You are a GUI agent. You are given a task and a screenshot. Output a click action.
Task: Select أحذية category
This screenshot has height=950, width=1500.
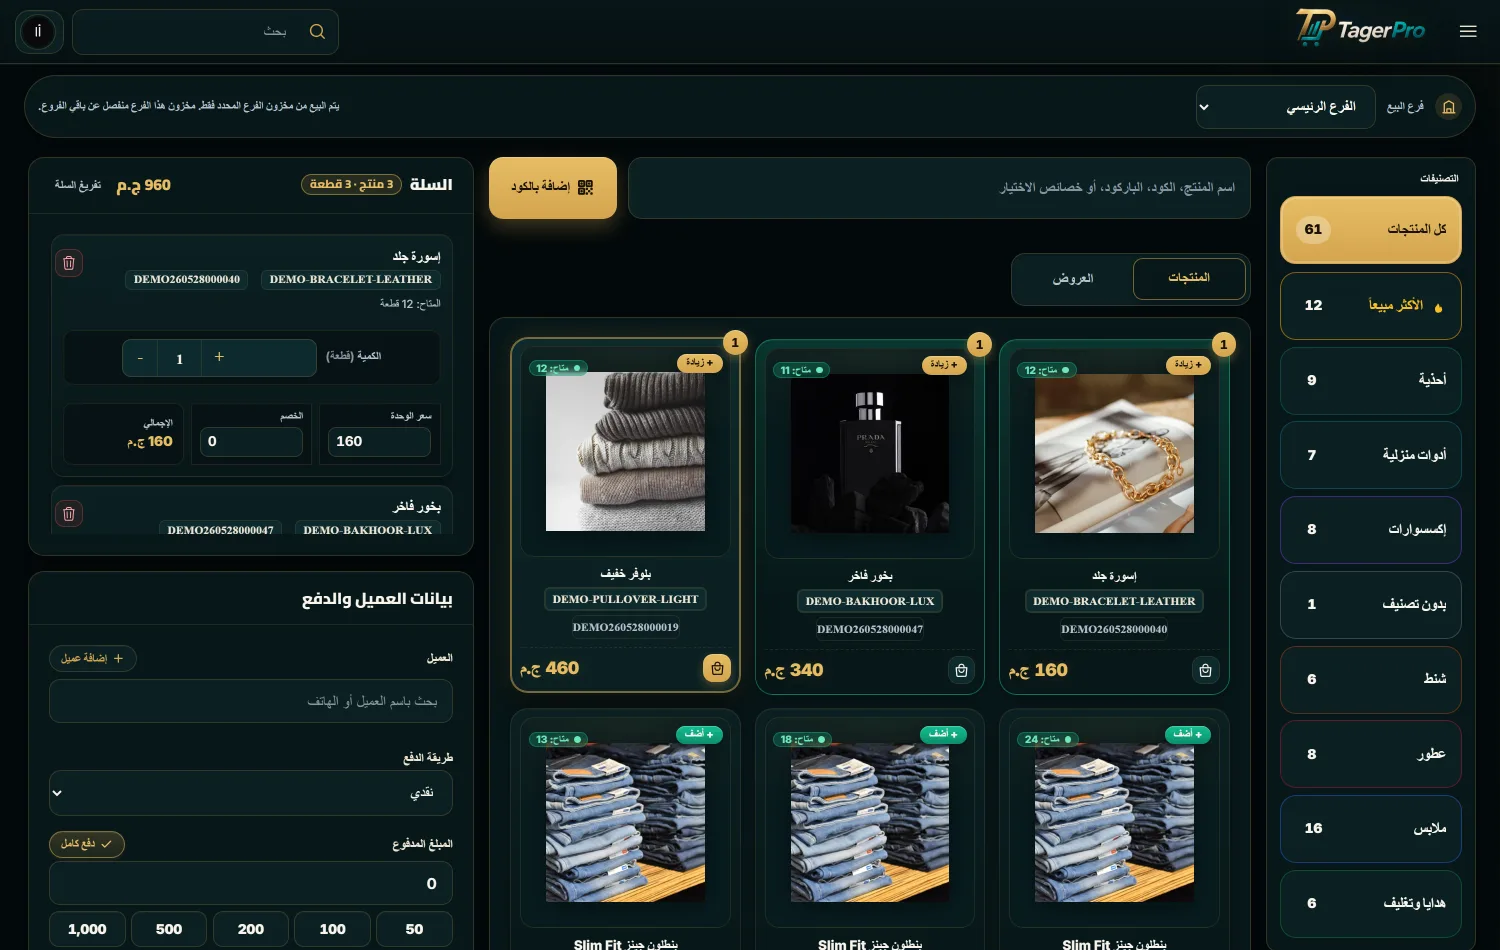(x=1371, y=381)
